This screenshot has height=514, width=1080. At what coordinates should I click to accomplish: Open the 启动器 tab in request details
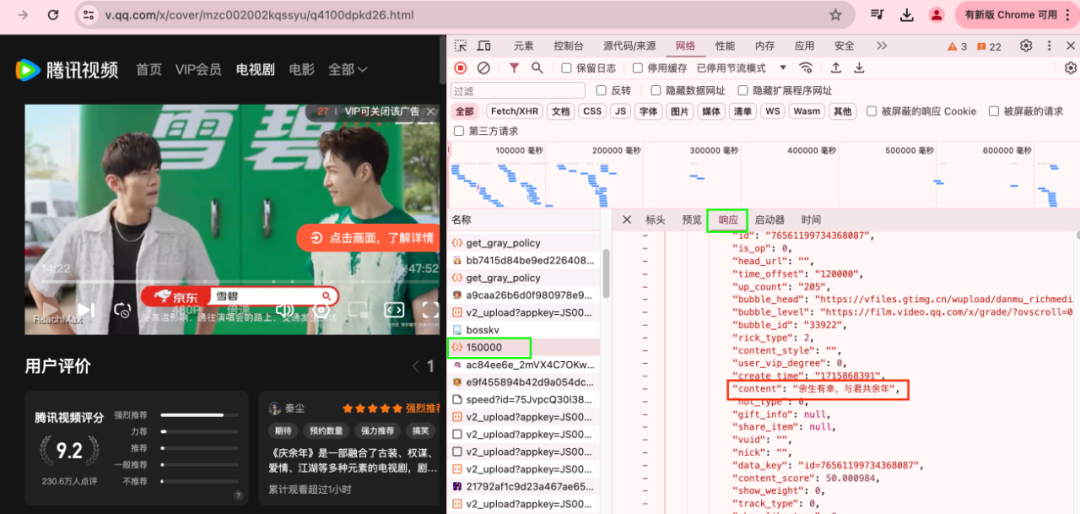click(769, 220)
